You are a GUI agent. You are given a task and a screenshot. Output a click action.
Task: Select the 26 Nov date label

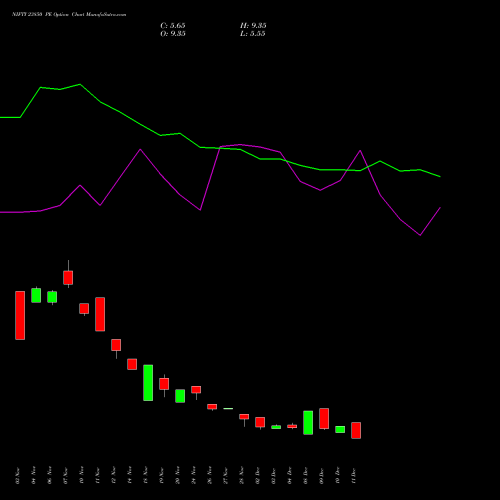coord(209,476)
